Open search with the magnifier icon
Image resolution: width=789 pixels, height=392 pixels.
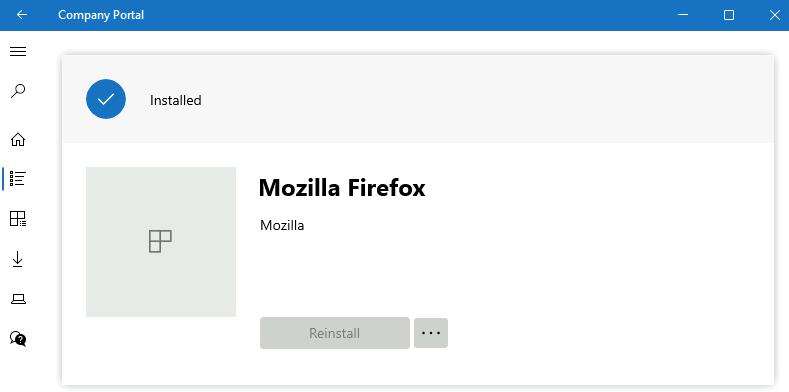[18, 91]
